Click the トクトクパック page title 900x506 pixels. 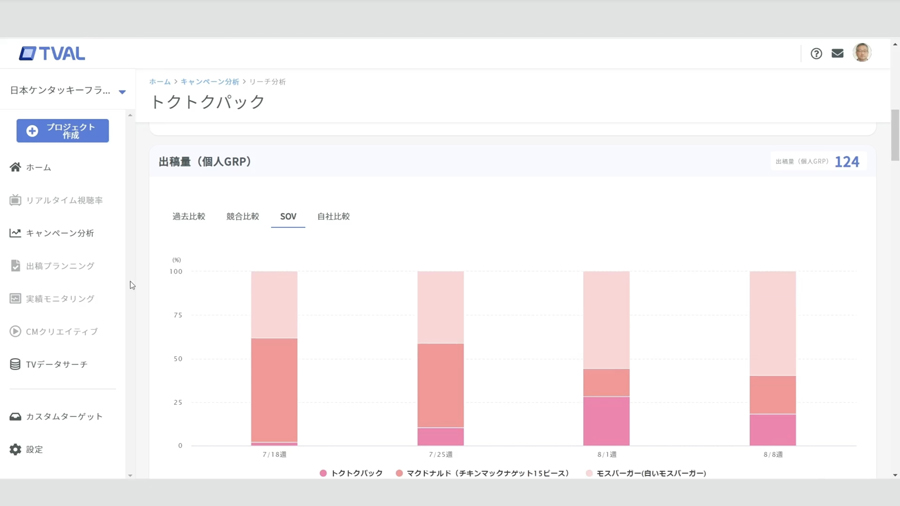[207, 102]
